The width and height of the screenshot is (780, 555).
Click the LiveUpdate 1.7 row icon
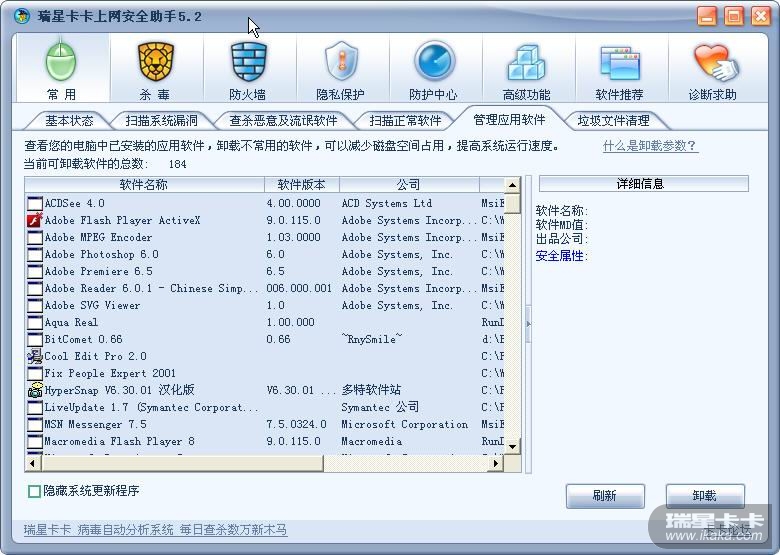(35, 407)
